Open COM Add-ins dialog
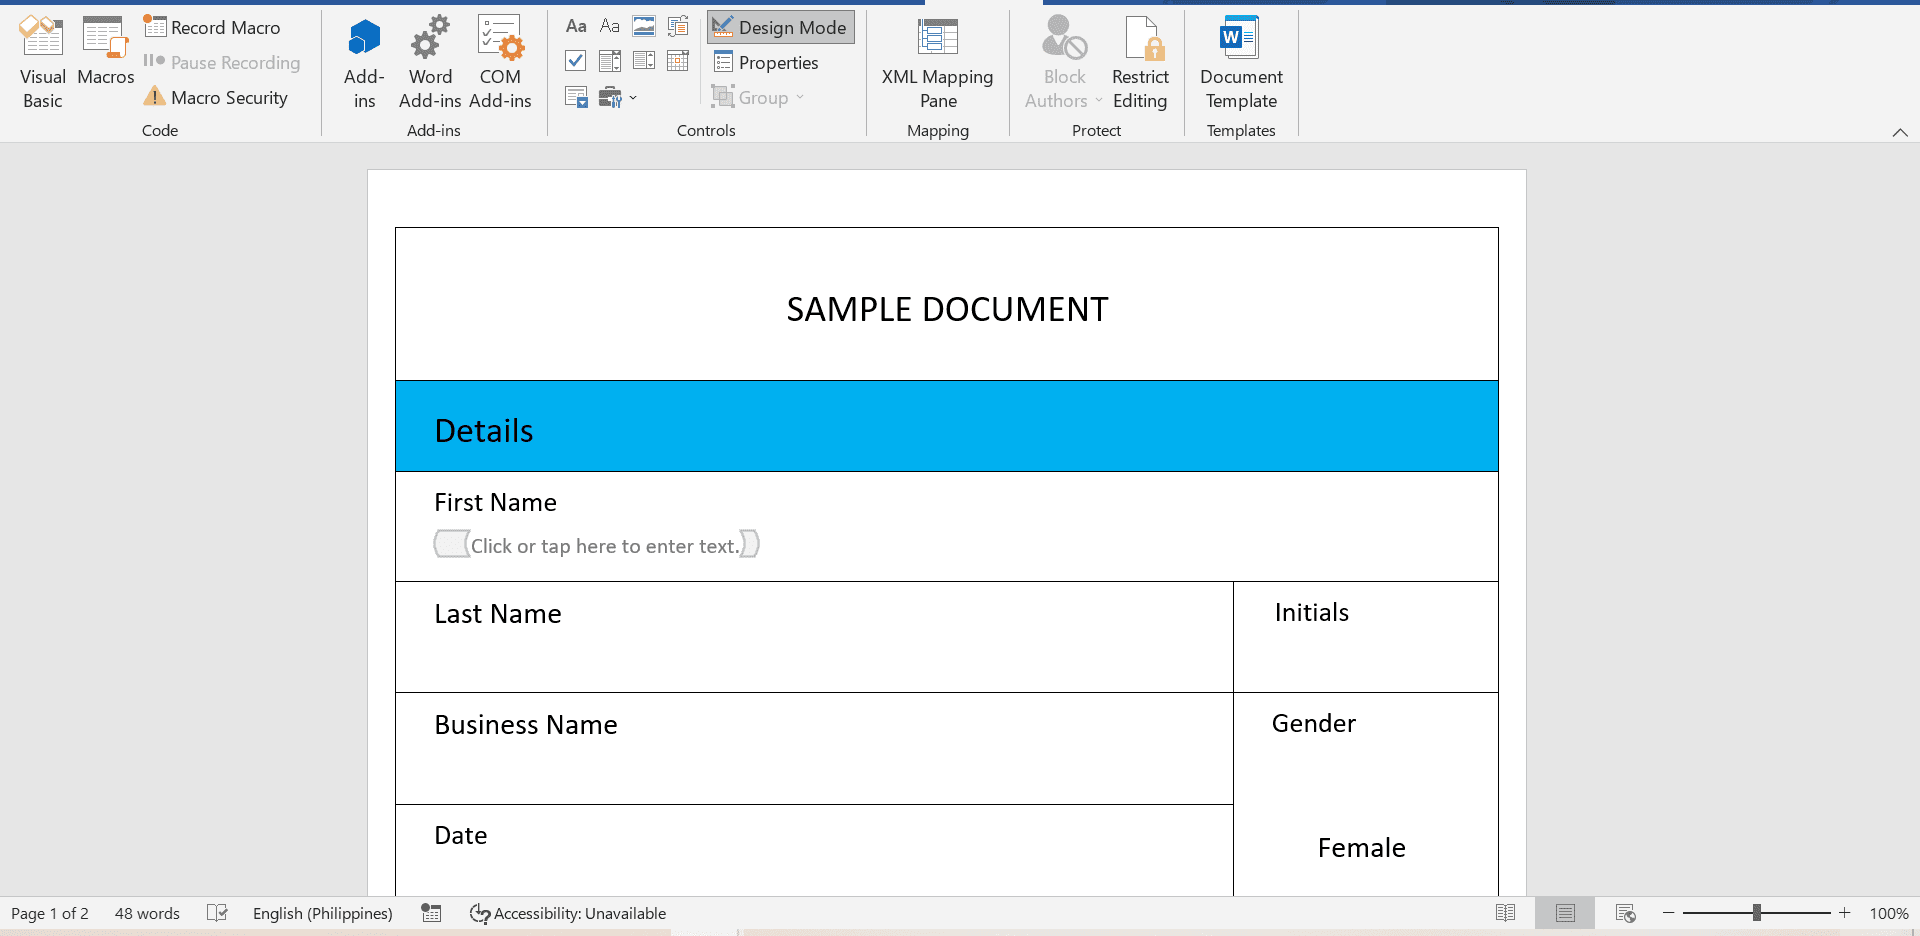The width and height of the screenshot is (1920, 936). 500,62
